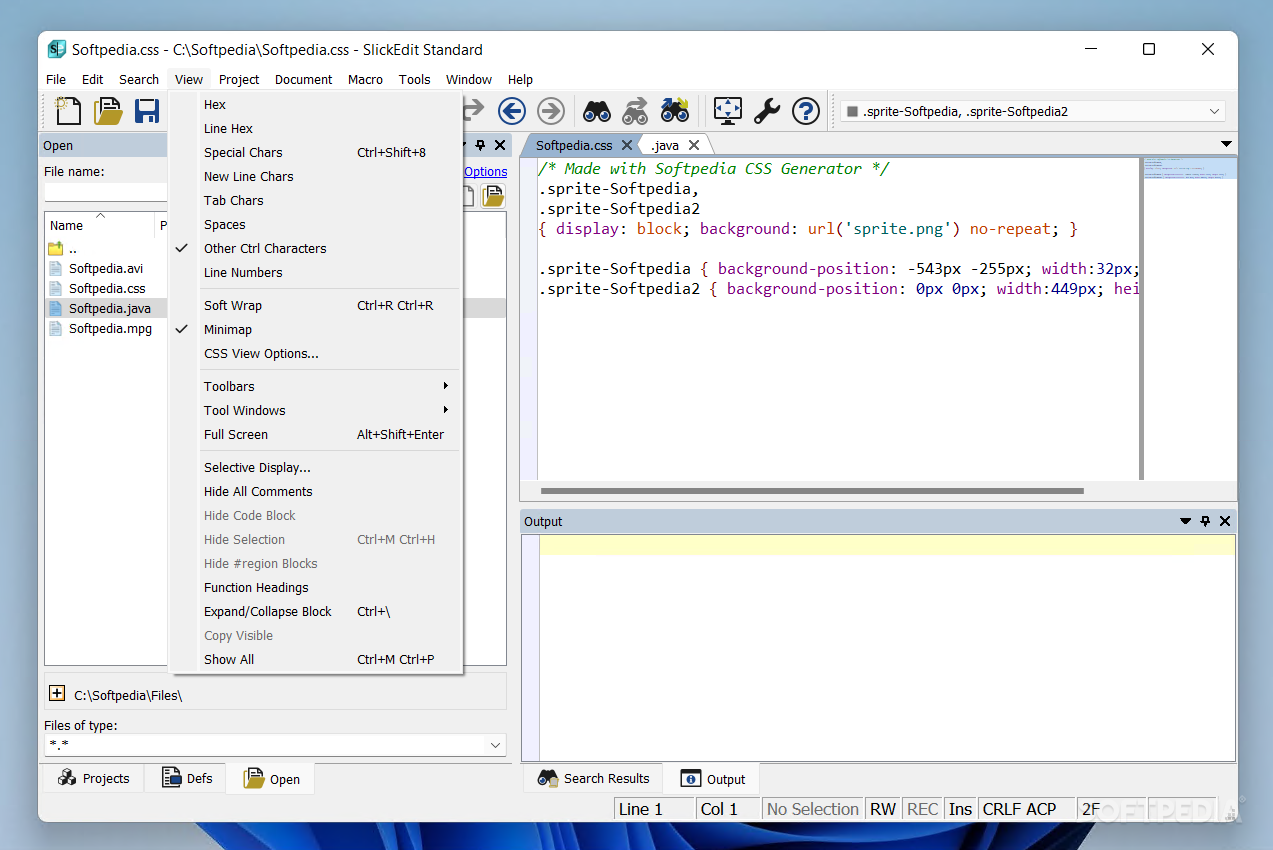The image size is (1273, 850).
Task: Toggle Hex view mode
Action: point(316,104)
